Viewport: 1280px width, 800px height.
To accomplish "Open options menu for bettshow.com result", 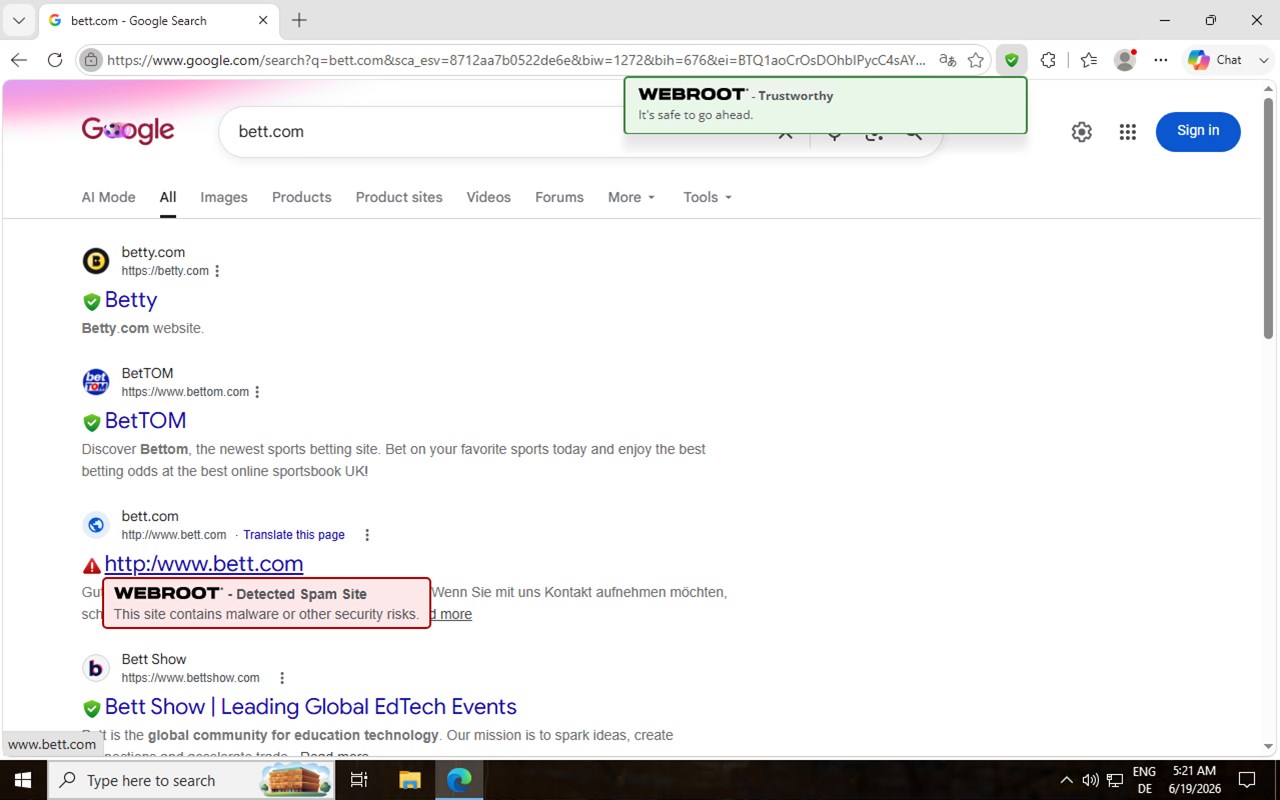I will (282, 678).
